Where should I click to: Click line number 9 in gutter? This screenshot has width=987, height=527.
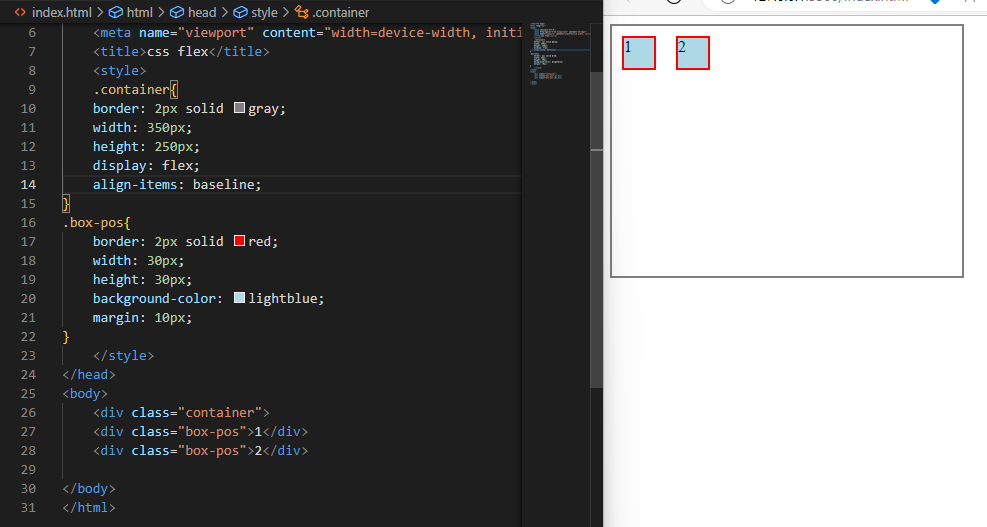pos(32,89)
